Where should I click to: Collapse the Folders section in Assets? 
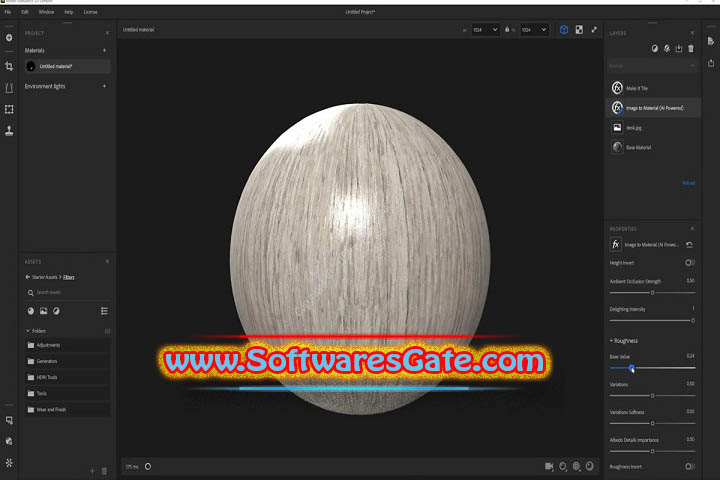point(28,331)
